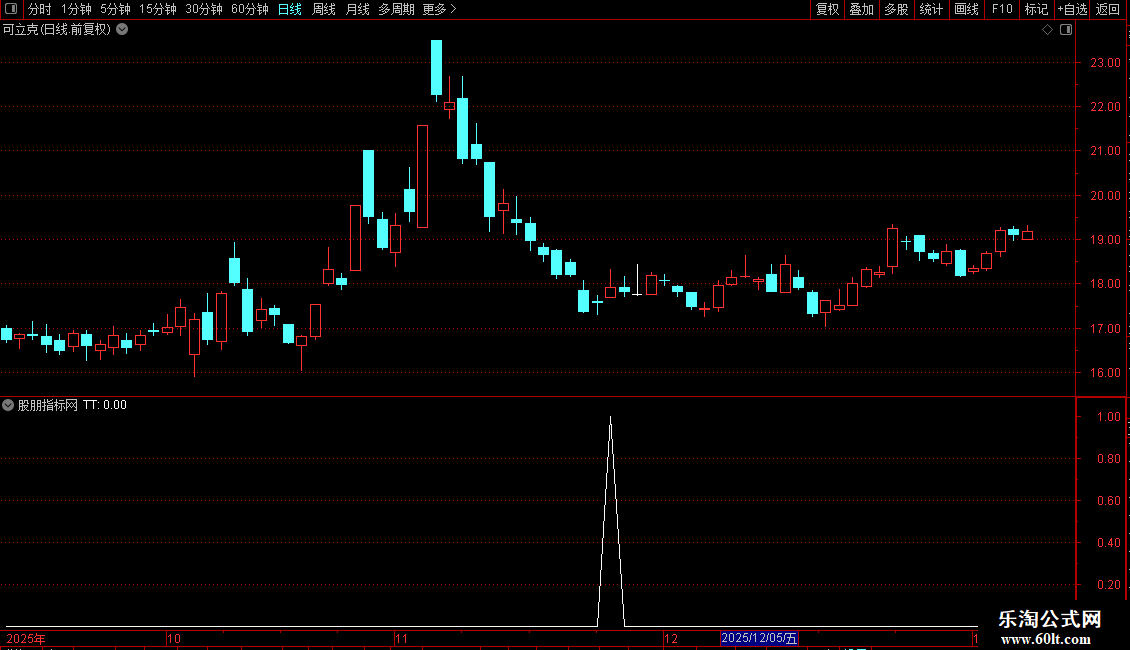Select the 月线 monthly period tab

[357, 9]
